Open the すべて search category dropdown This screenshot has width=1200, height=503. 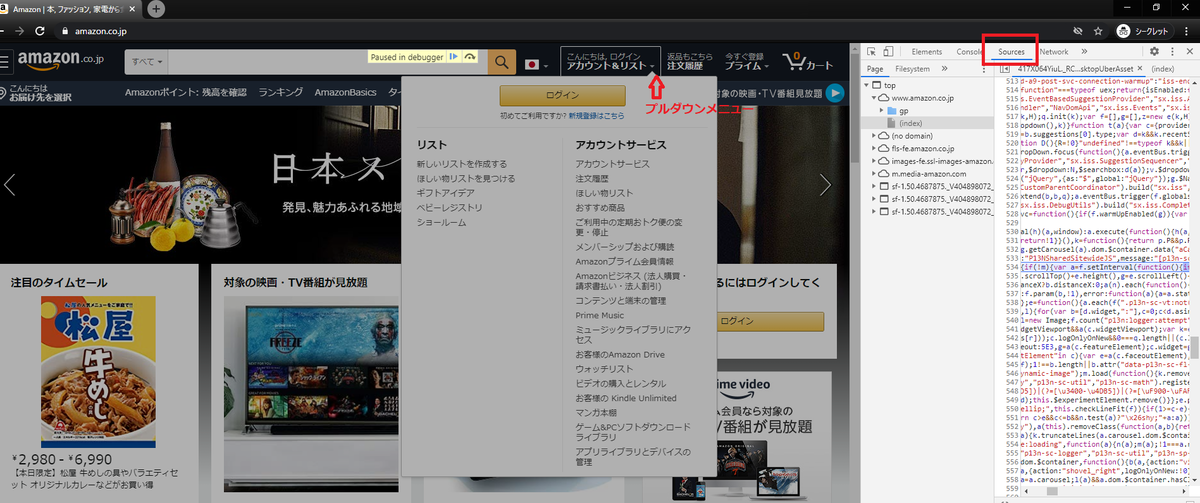coord(146,62)
